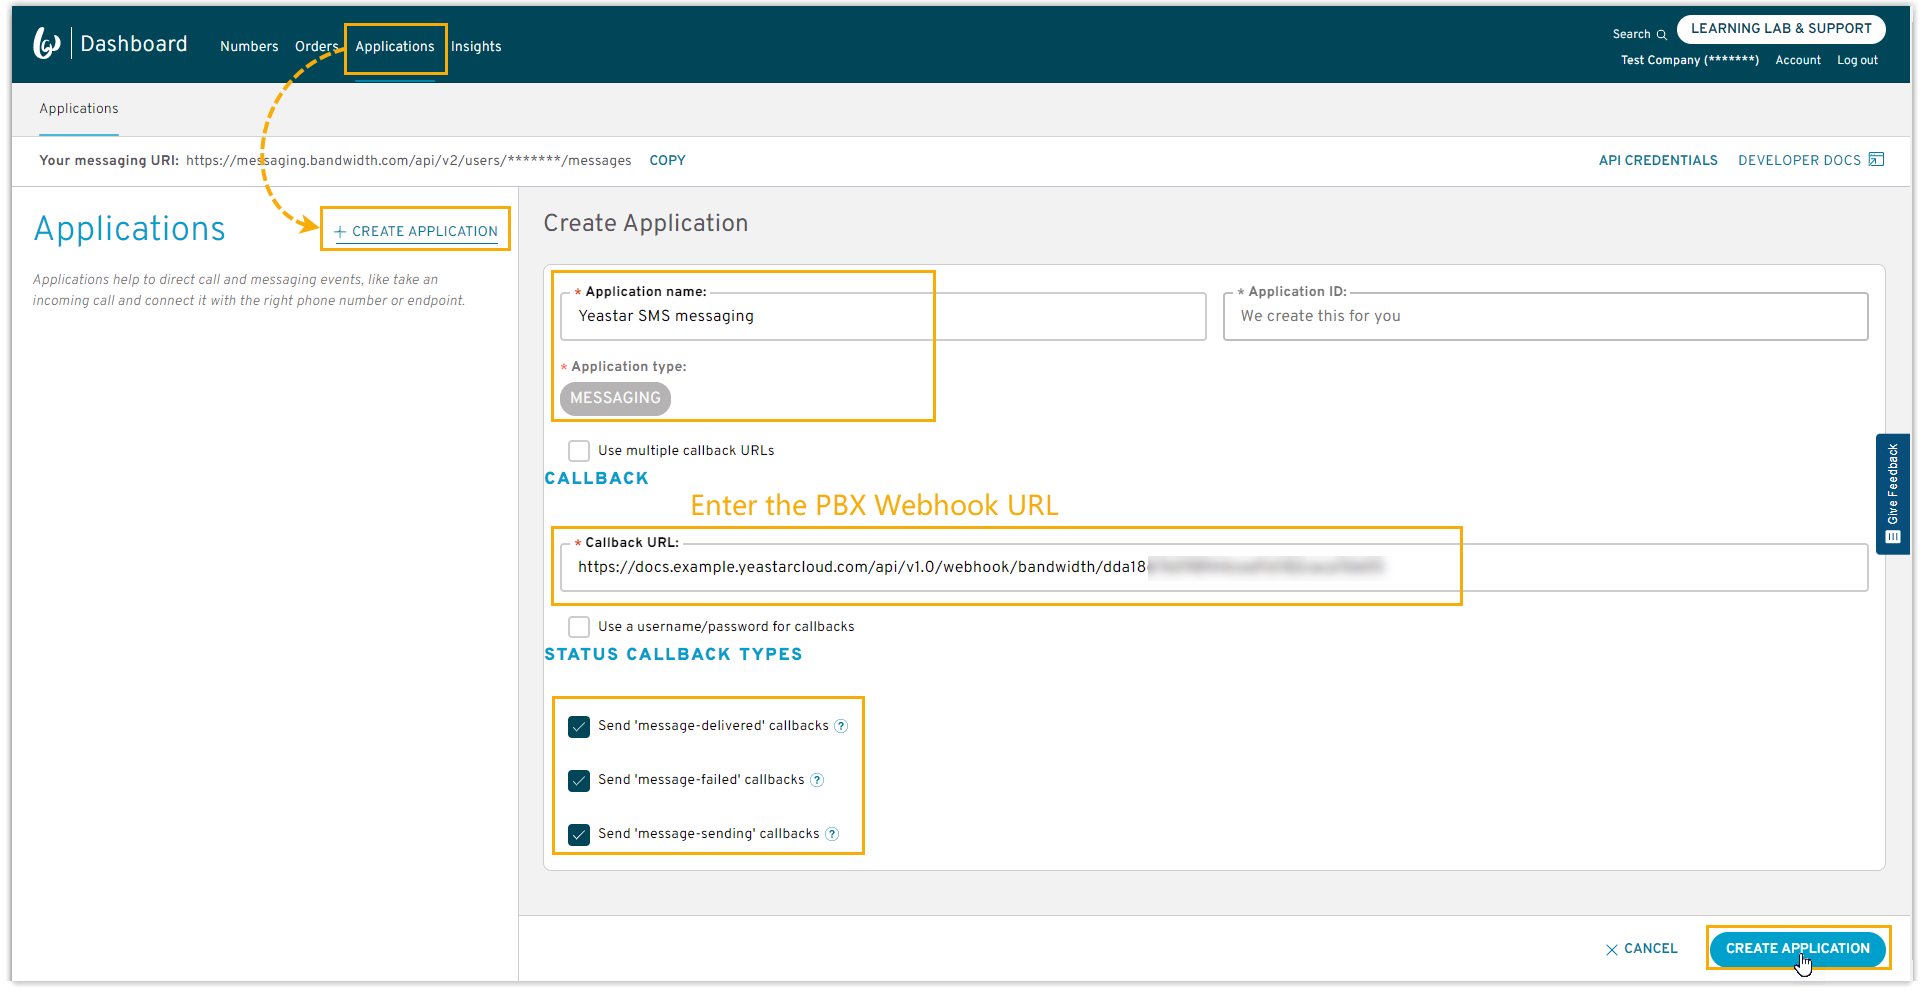Click the Search magnifier icon
This screenshot has width=1924, height=993.
1662,35
